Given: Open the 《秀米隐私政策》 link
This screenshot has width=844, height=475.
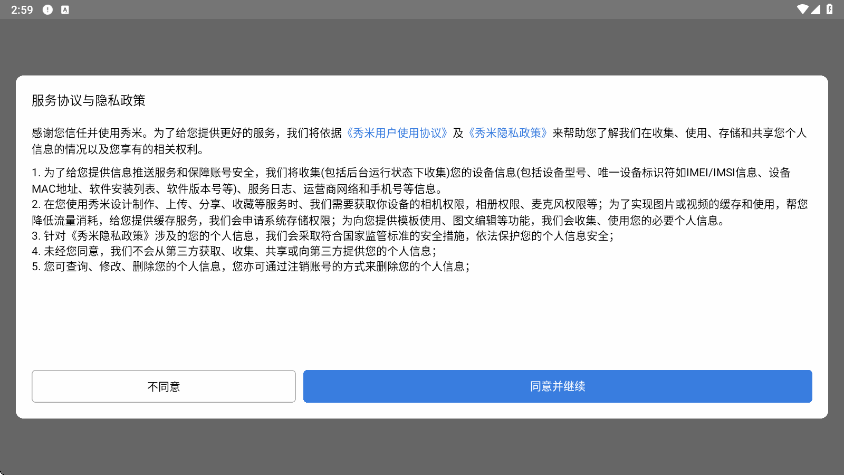Looking at the screenshot, I should point(508,133).
